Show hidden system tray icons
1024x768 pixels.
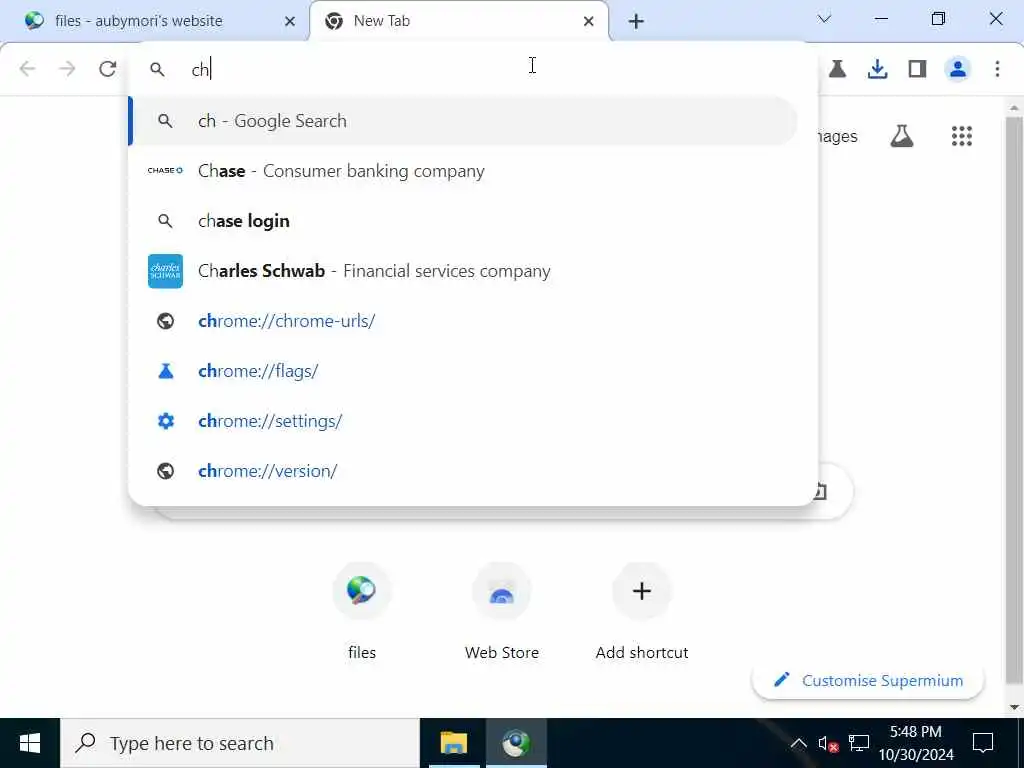point(798,743)
